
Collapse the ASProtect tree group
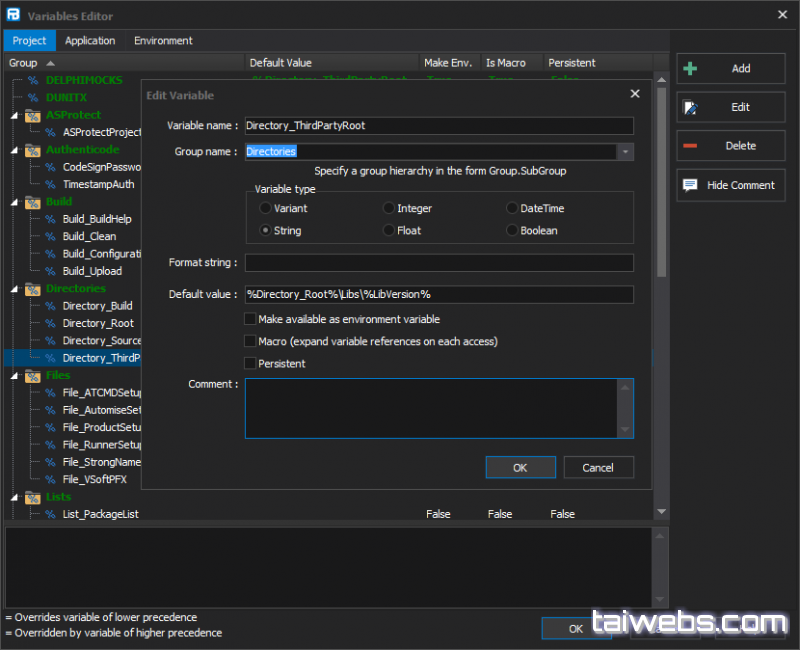point(15,115)
